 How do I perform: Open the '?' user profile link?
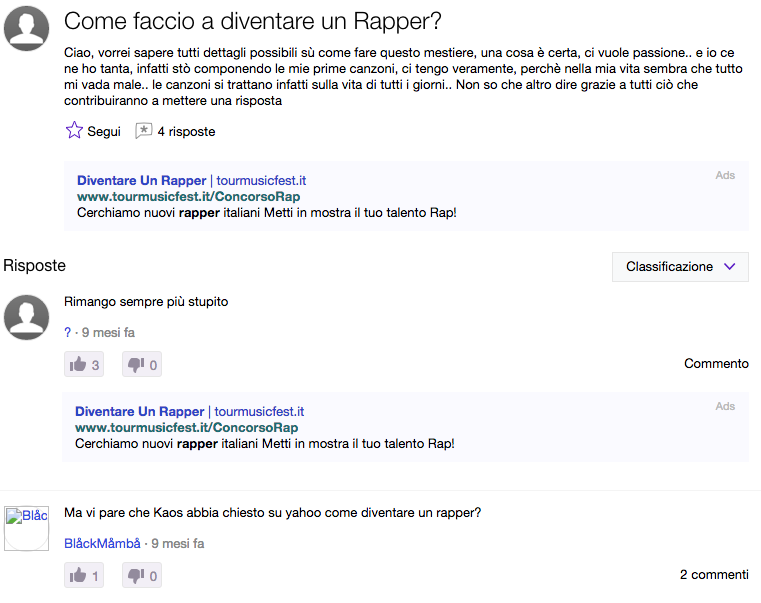pyautogui.click(x=67, y=333)
